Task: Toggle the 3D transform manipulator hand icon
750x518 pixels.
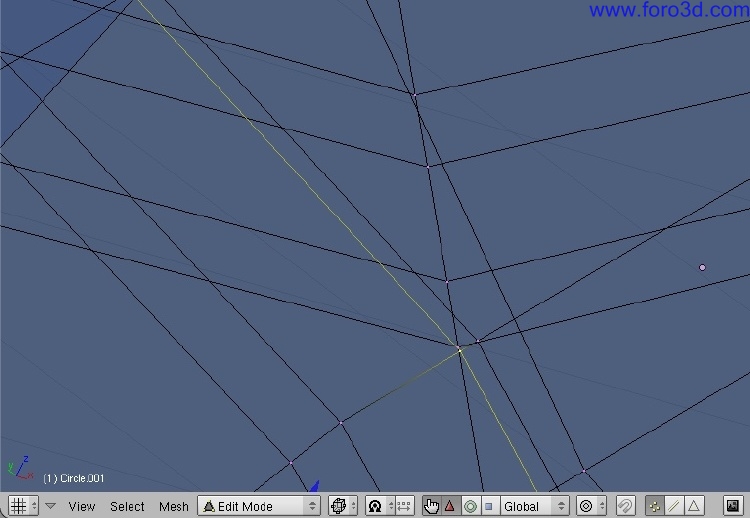Action: coord(431,506)
